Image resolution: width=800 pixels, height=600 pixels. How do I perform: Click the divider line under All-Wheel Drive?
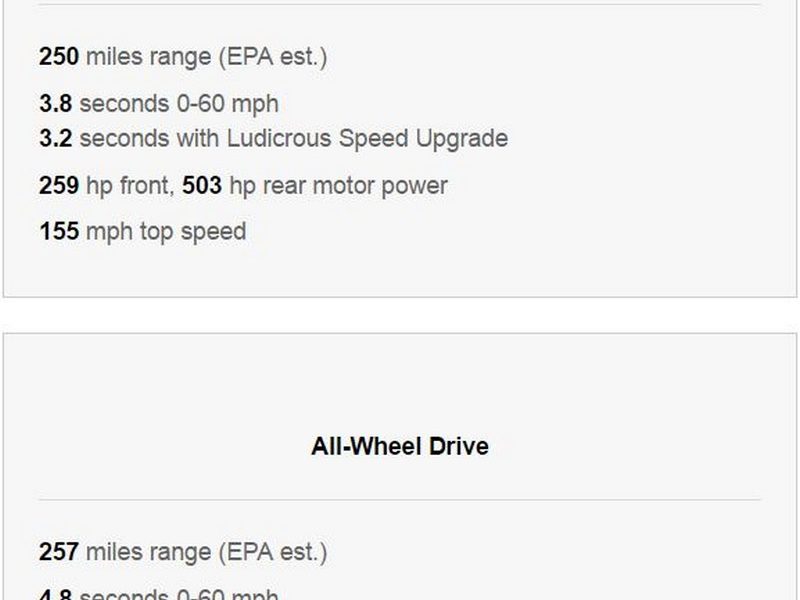coord(400,500)
